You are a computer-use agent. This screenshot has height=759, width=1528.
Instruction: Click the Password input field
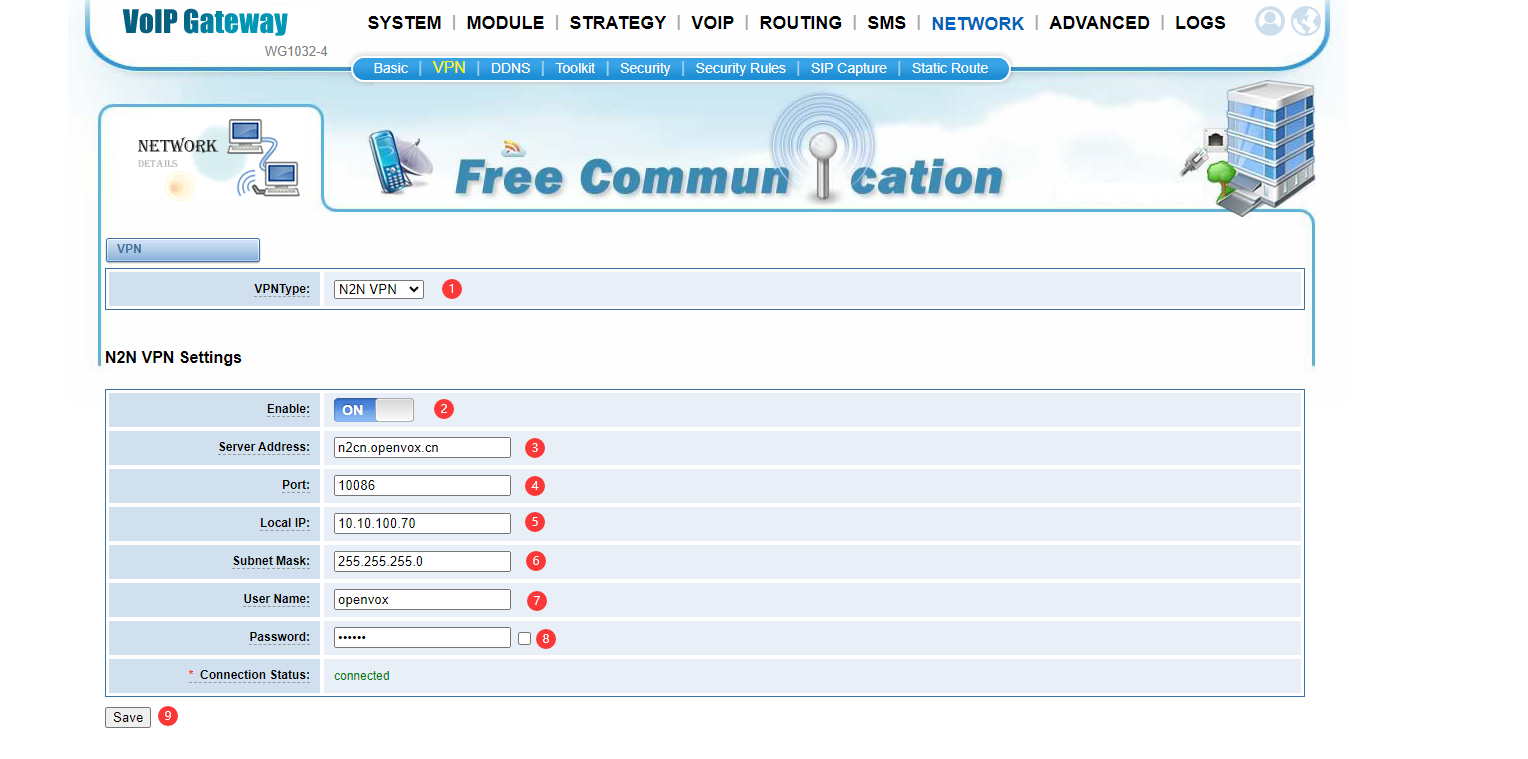[x=422, y=637]
